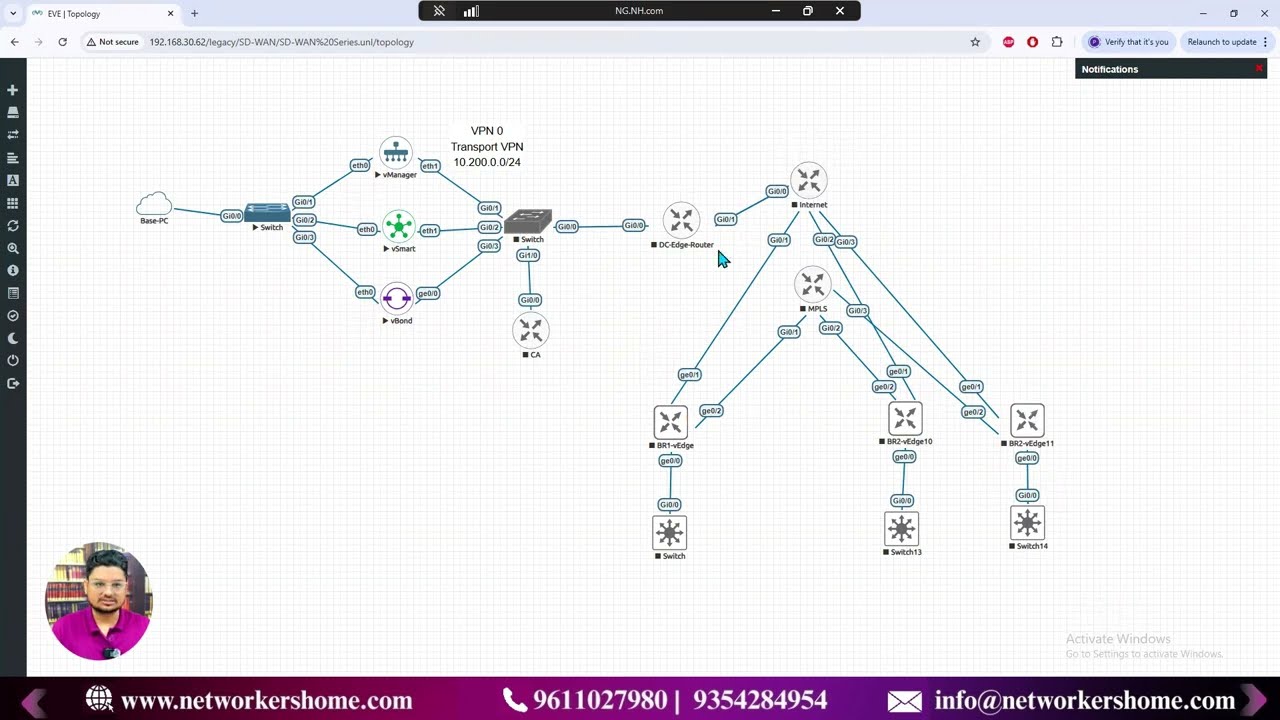Click the red ABP extension icon
This screenshot has width=1280, height=720.
tap(1008, 42)
